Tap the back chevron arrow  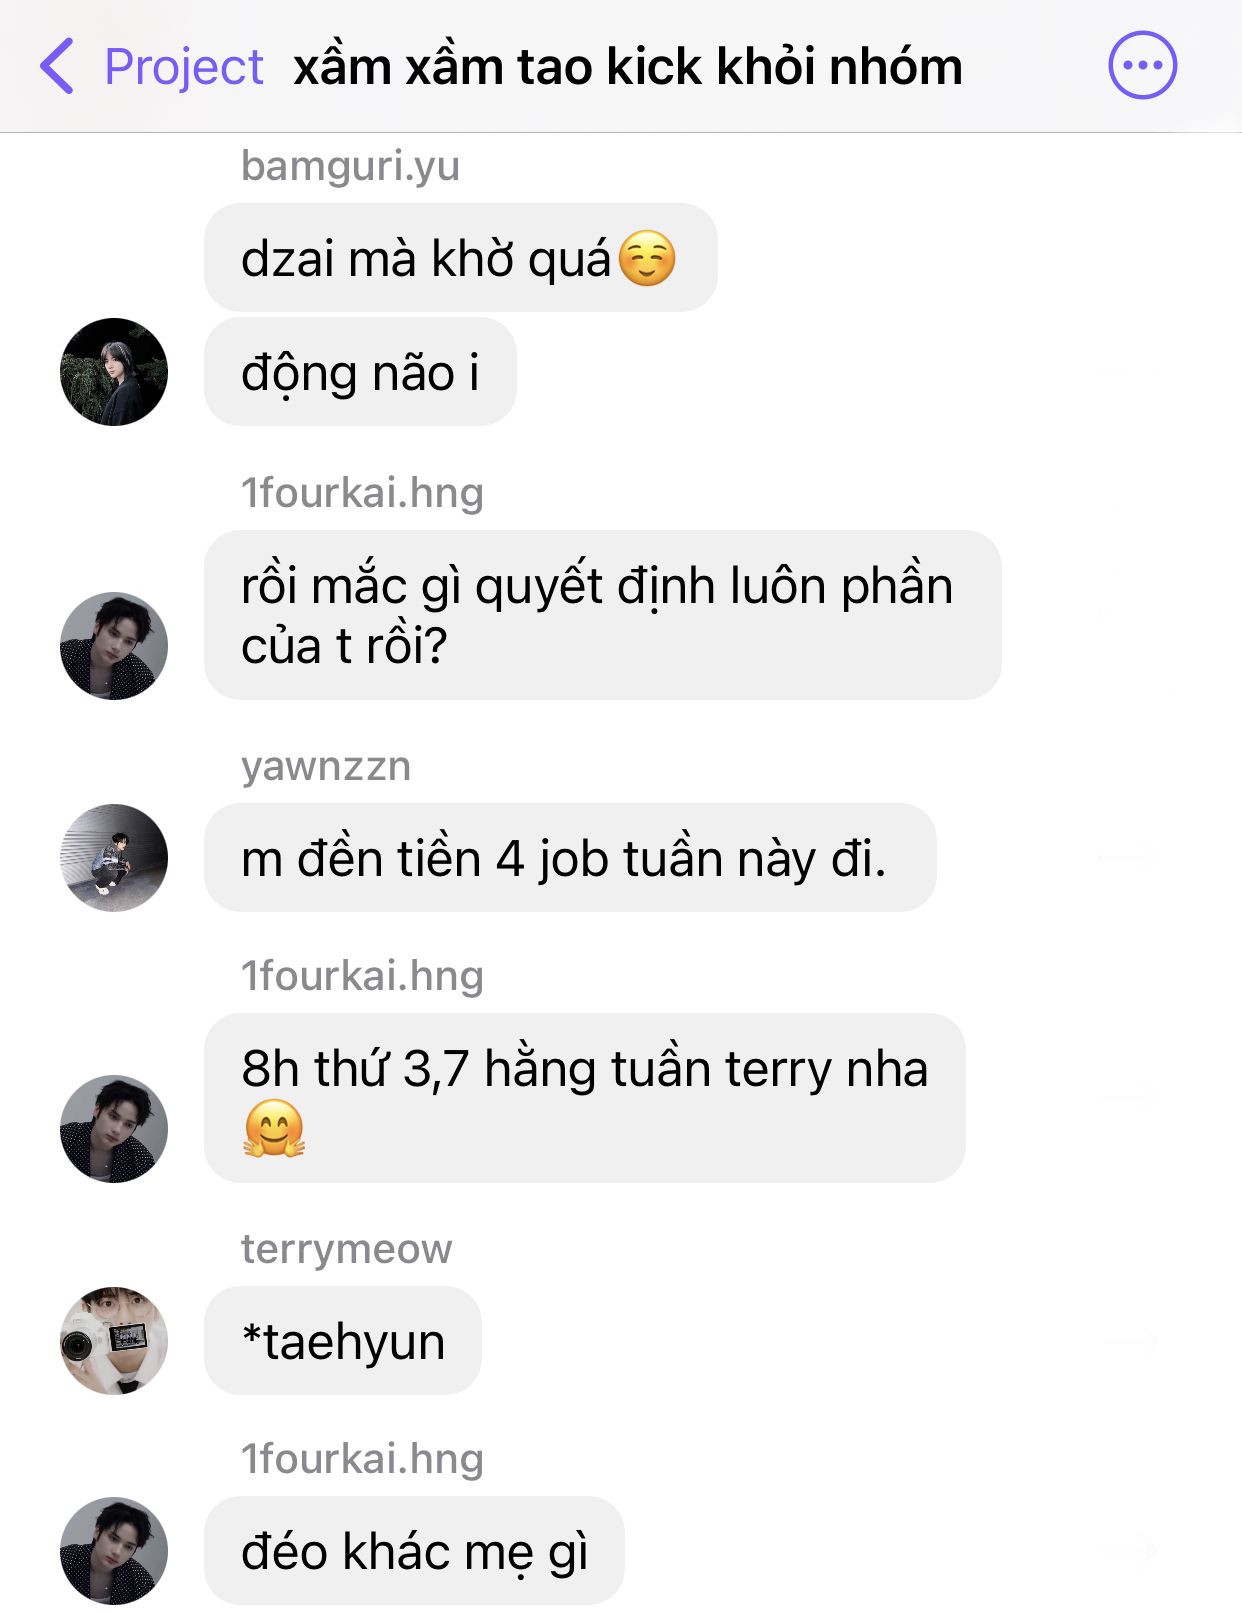click(56, 66)
